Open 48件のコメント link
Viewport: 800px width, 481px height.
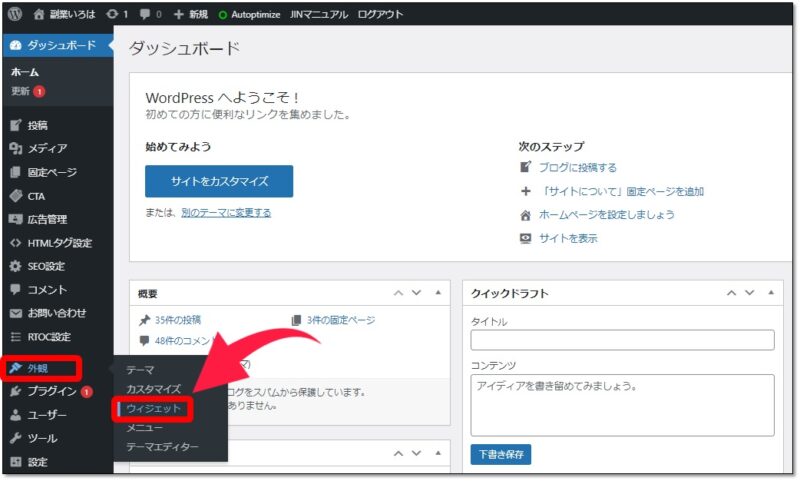pos(184,341)
